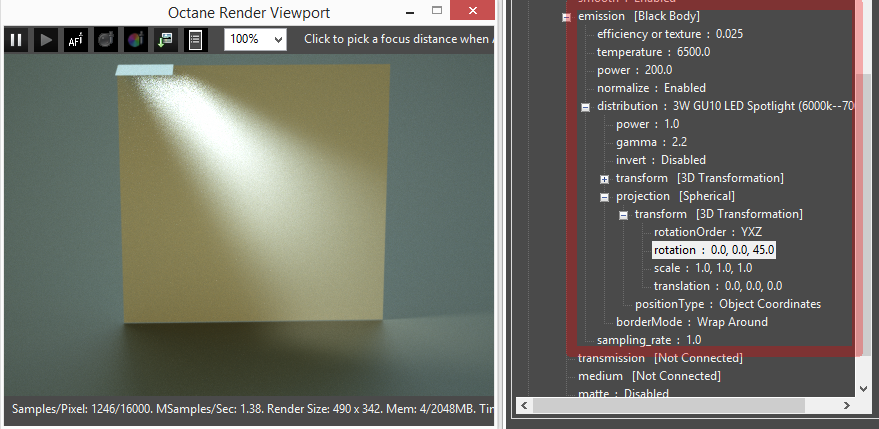Image resolution: width=879 pixels, height=429 pixels.
Task: Click the vertical scrollbar down arrow
Action: tap(864, 388)
